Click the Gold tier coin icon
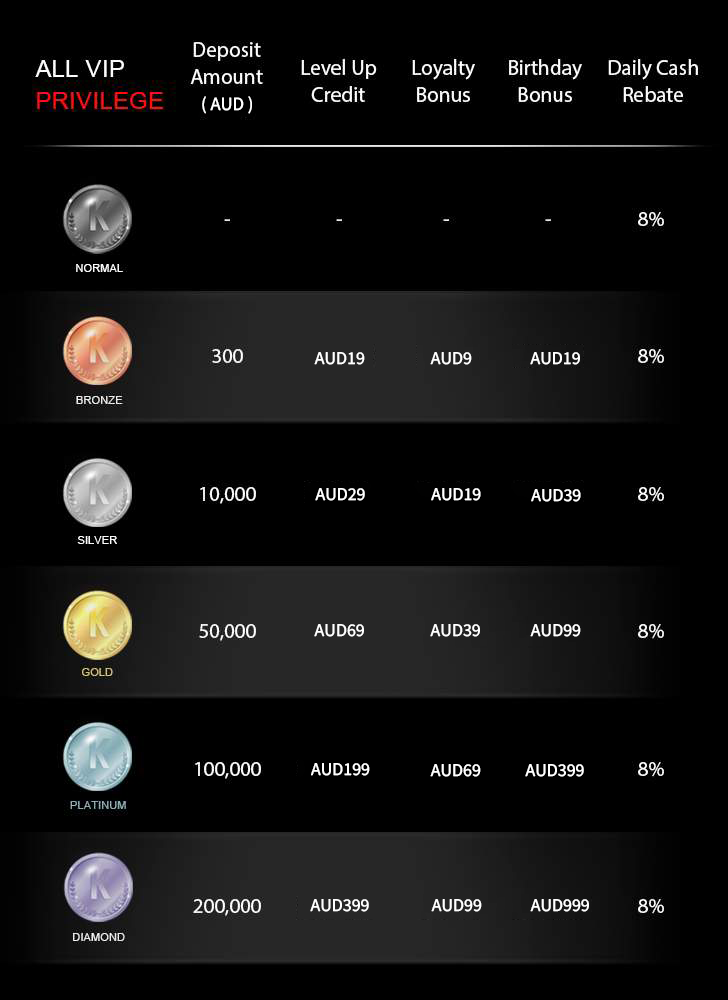Screen dimensions: 728x1000 point(98,625)
